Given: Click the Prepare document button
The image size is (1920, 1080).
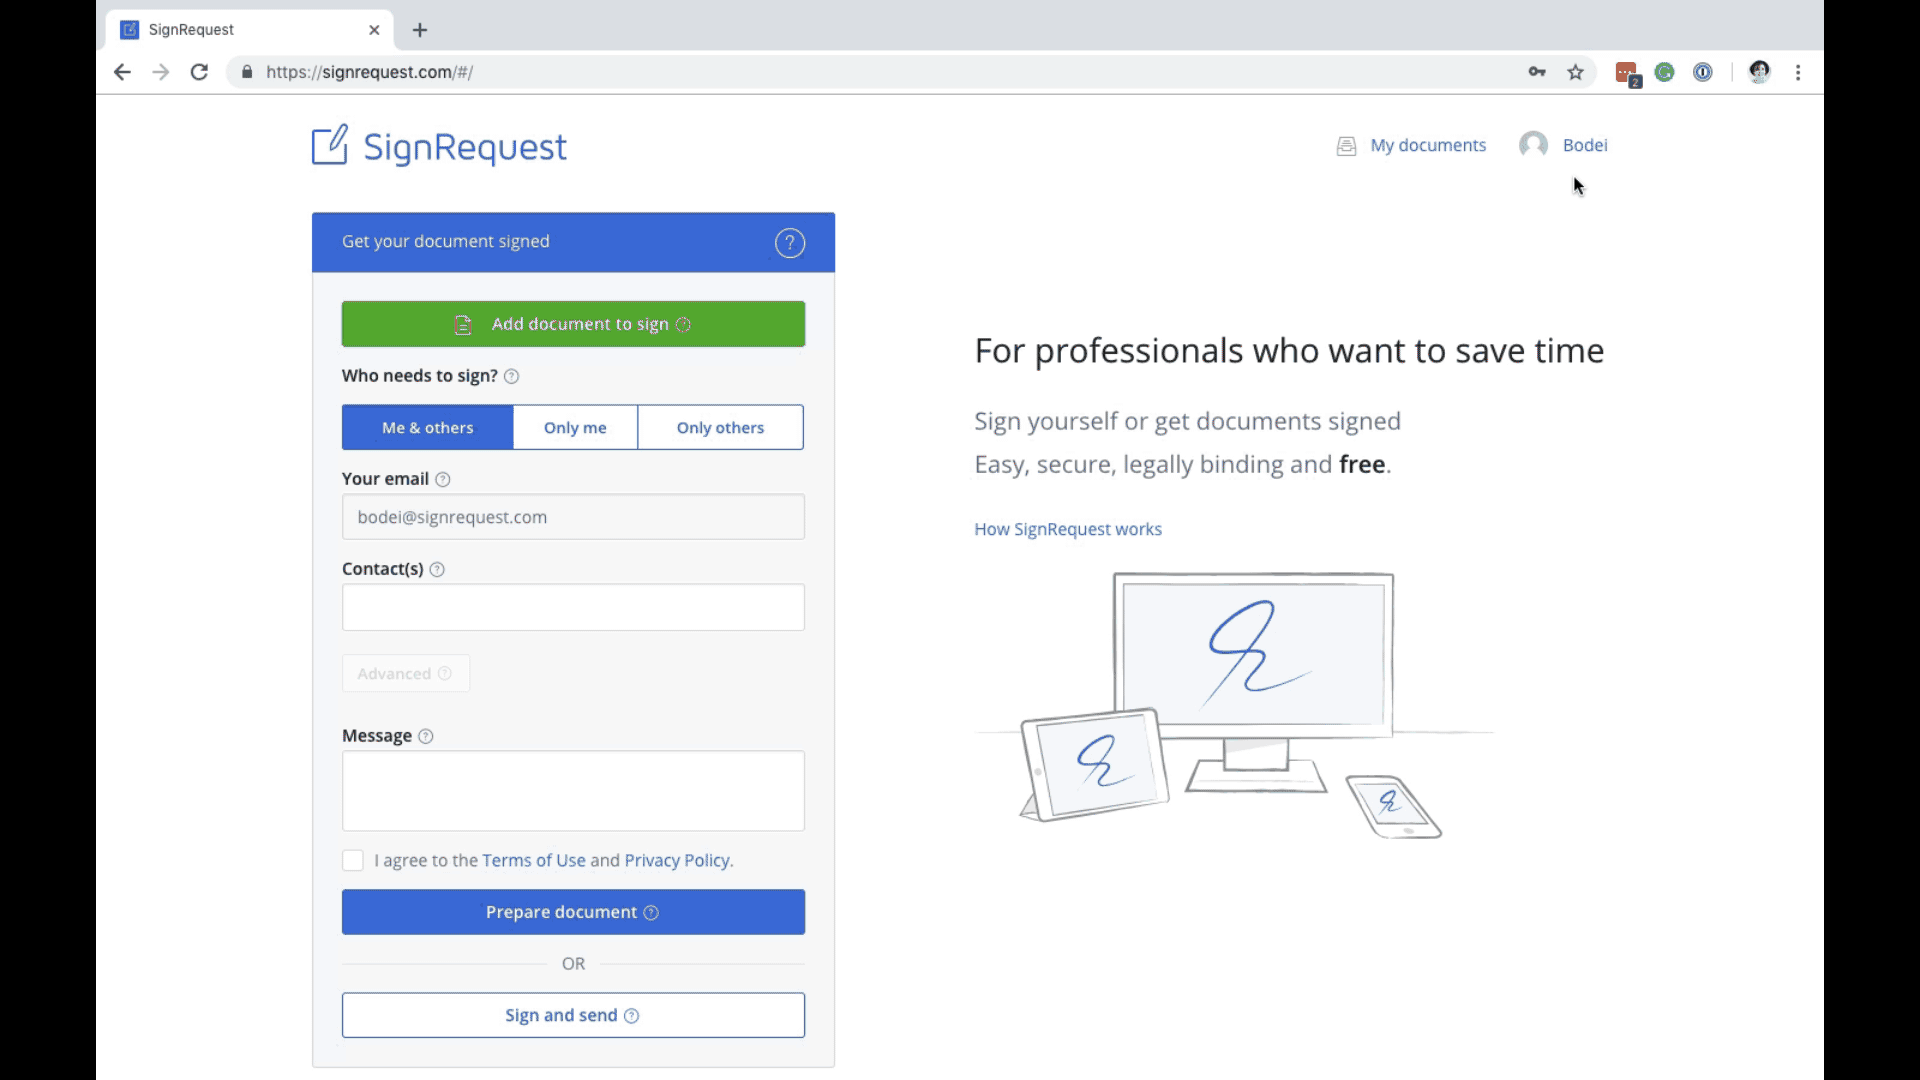Looking at the screenshot, I should (572, 911).
